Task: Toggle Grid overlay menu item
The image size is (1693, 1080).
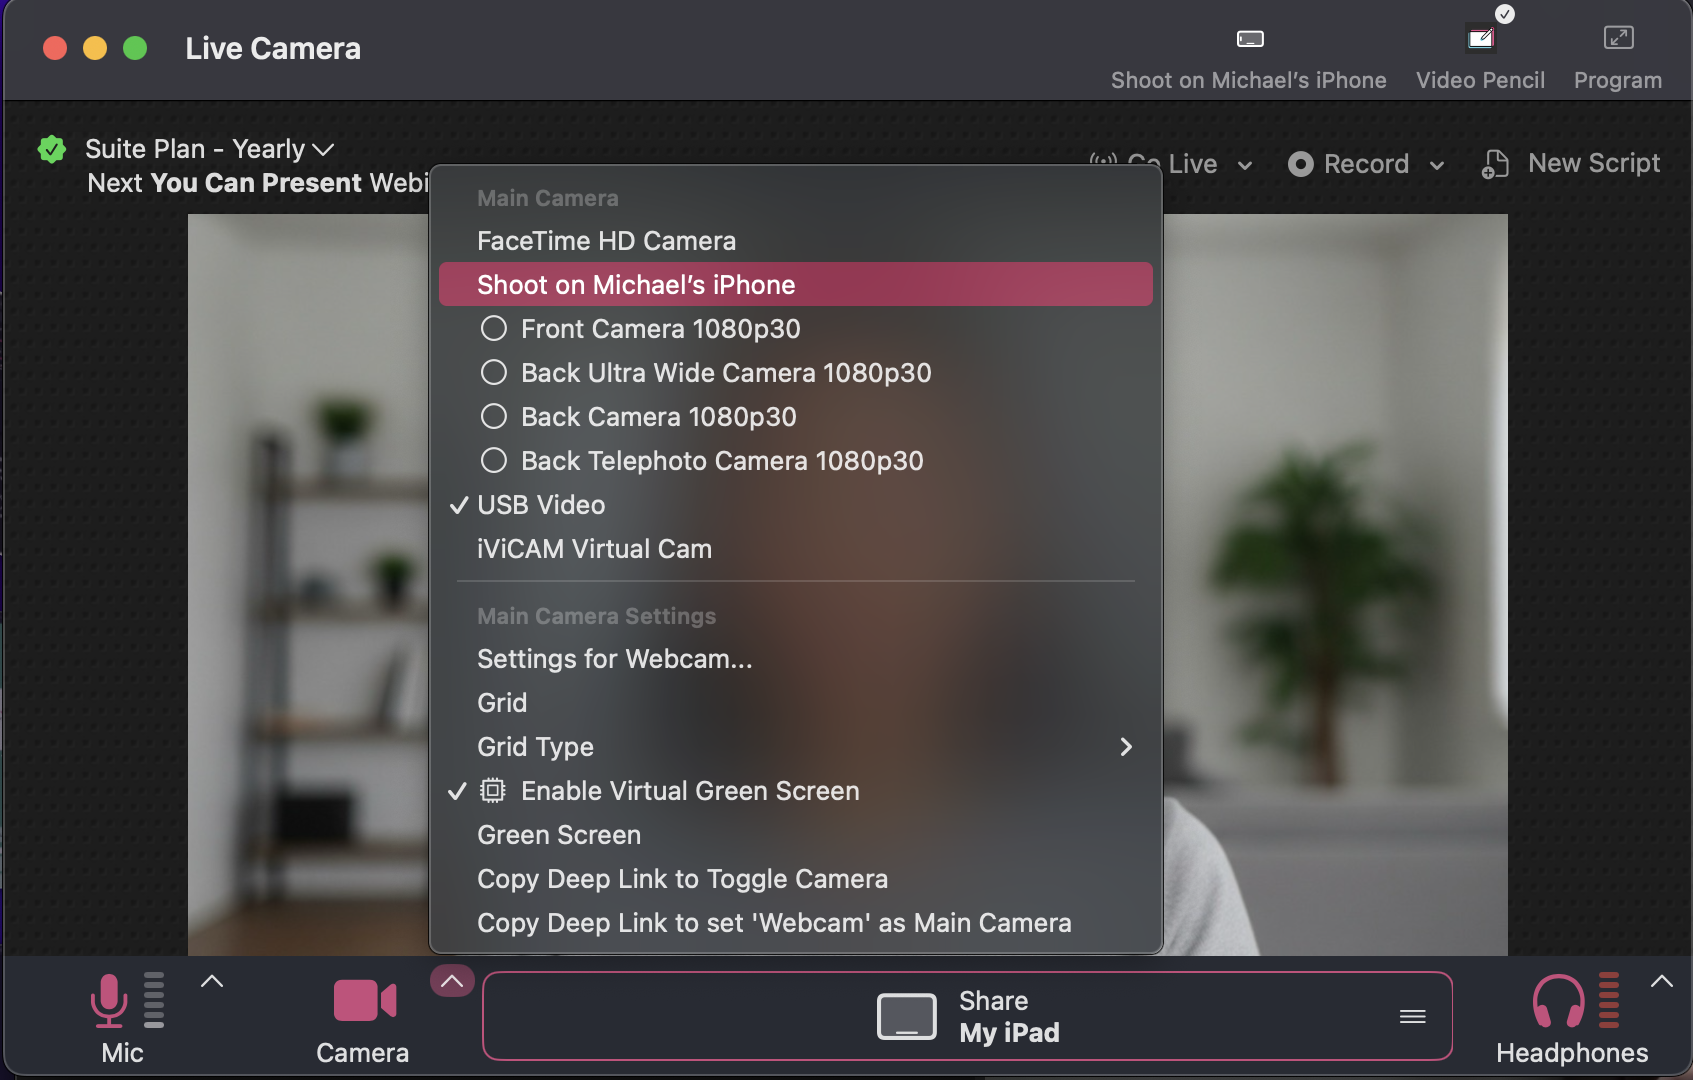Action: click(796, 703)
